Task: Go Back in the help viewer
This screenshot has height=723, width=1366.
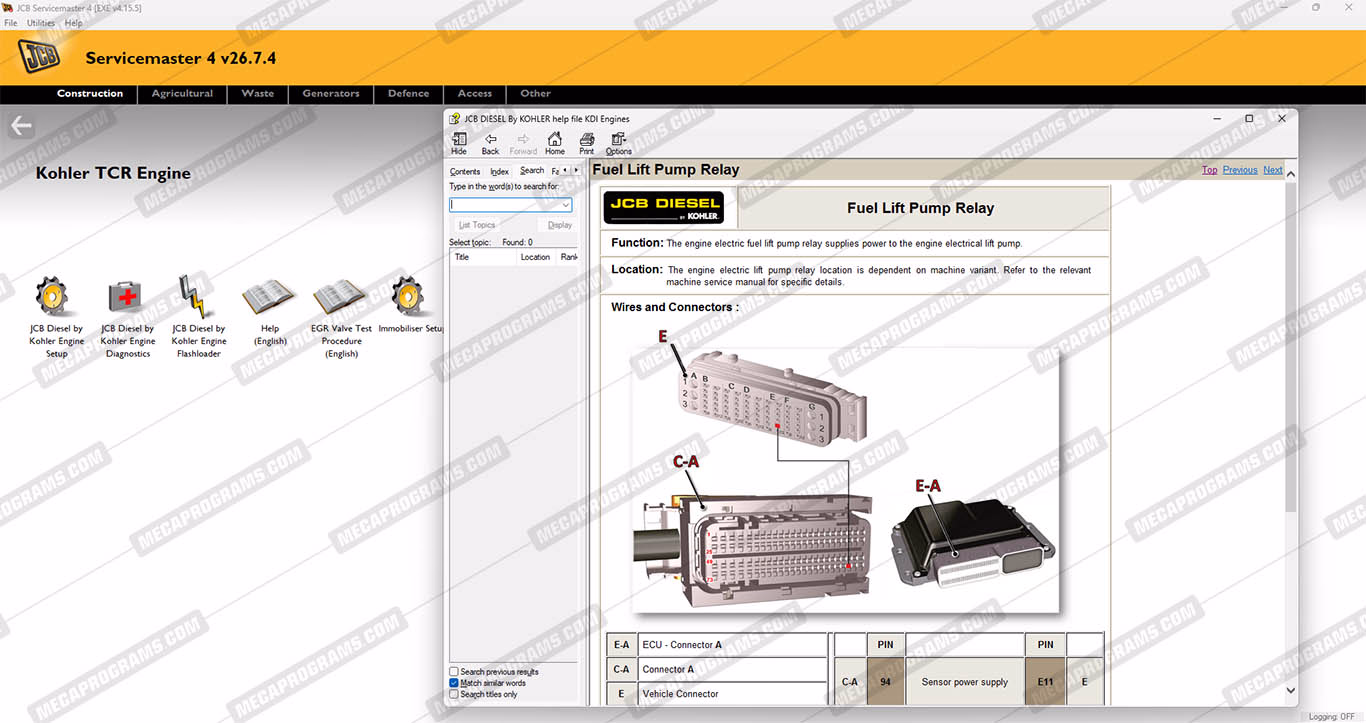Action: pos(490,143)
